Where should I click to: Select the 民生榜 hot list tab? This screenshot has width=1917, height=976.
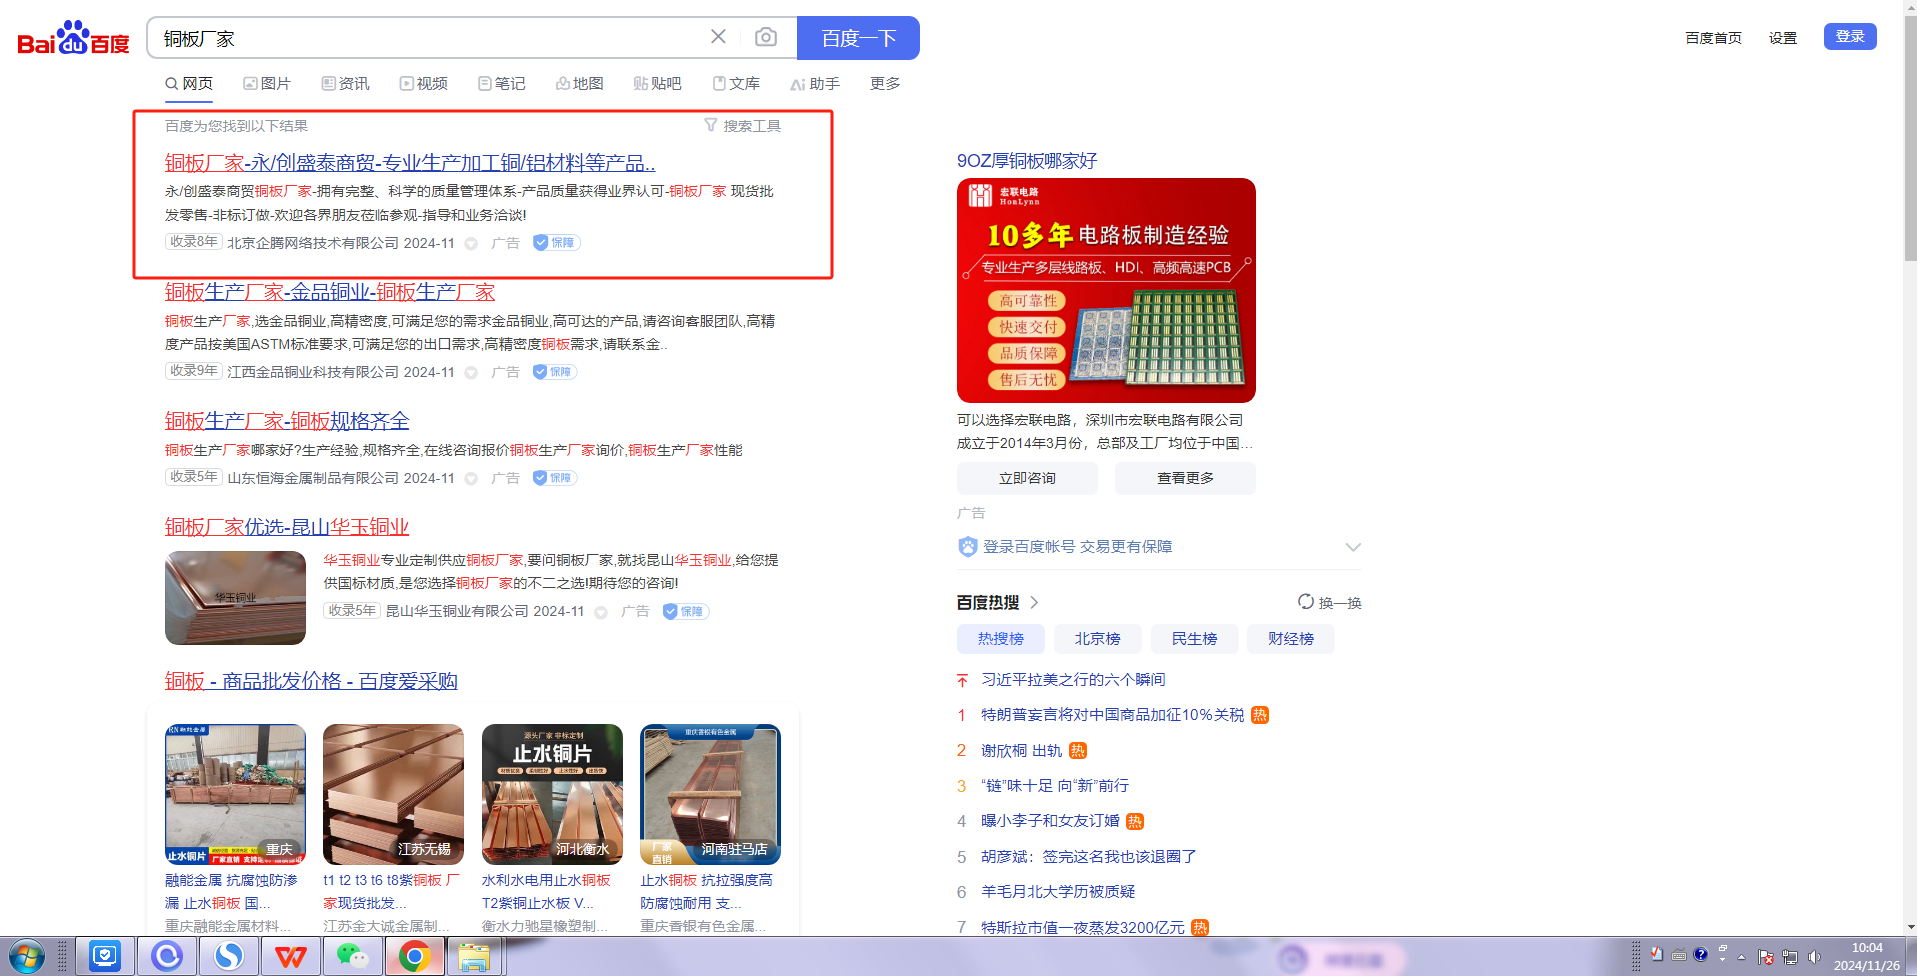1195,639
